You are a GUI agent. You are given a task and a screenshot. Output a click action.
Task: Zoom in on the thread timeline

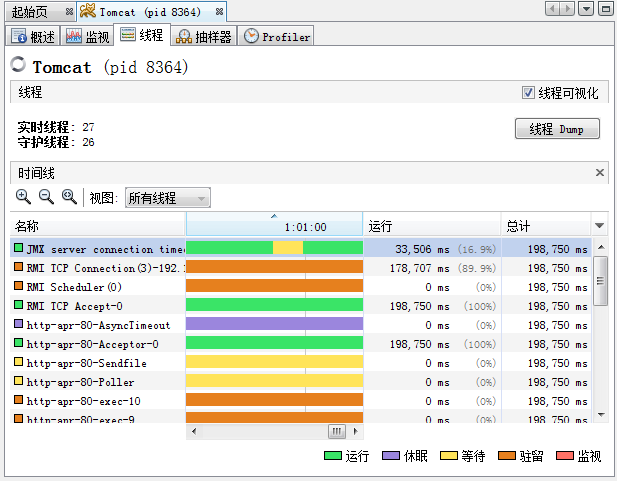[x=24, y=197]
